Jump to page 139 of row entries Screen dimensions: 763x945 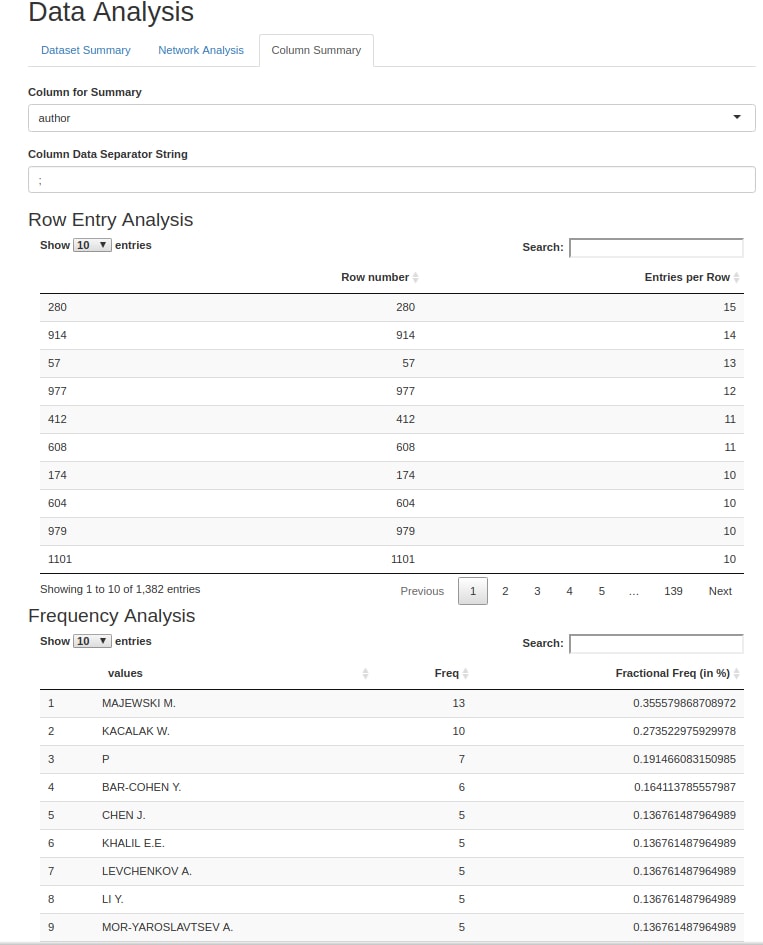673,591
